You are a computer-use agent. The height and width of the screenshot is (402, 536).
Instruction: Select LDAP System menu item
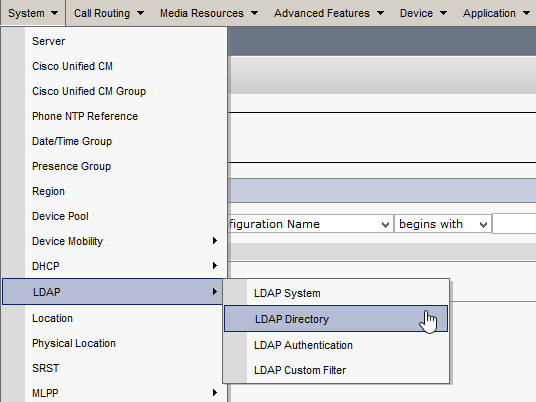[336, 293]
